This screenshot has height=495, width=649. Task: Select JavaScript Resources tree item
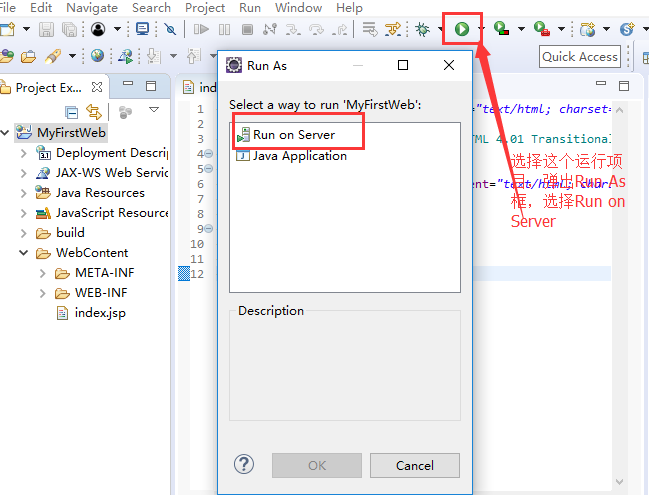(102, 213)
